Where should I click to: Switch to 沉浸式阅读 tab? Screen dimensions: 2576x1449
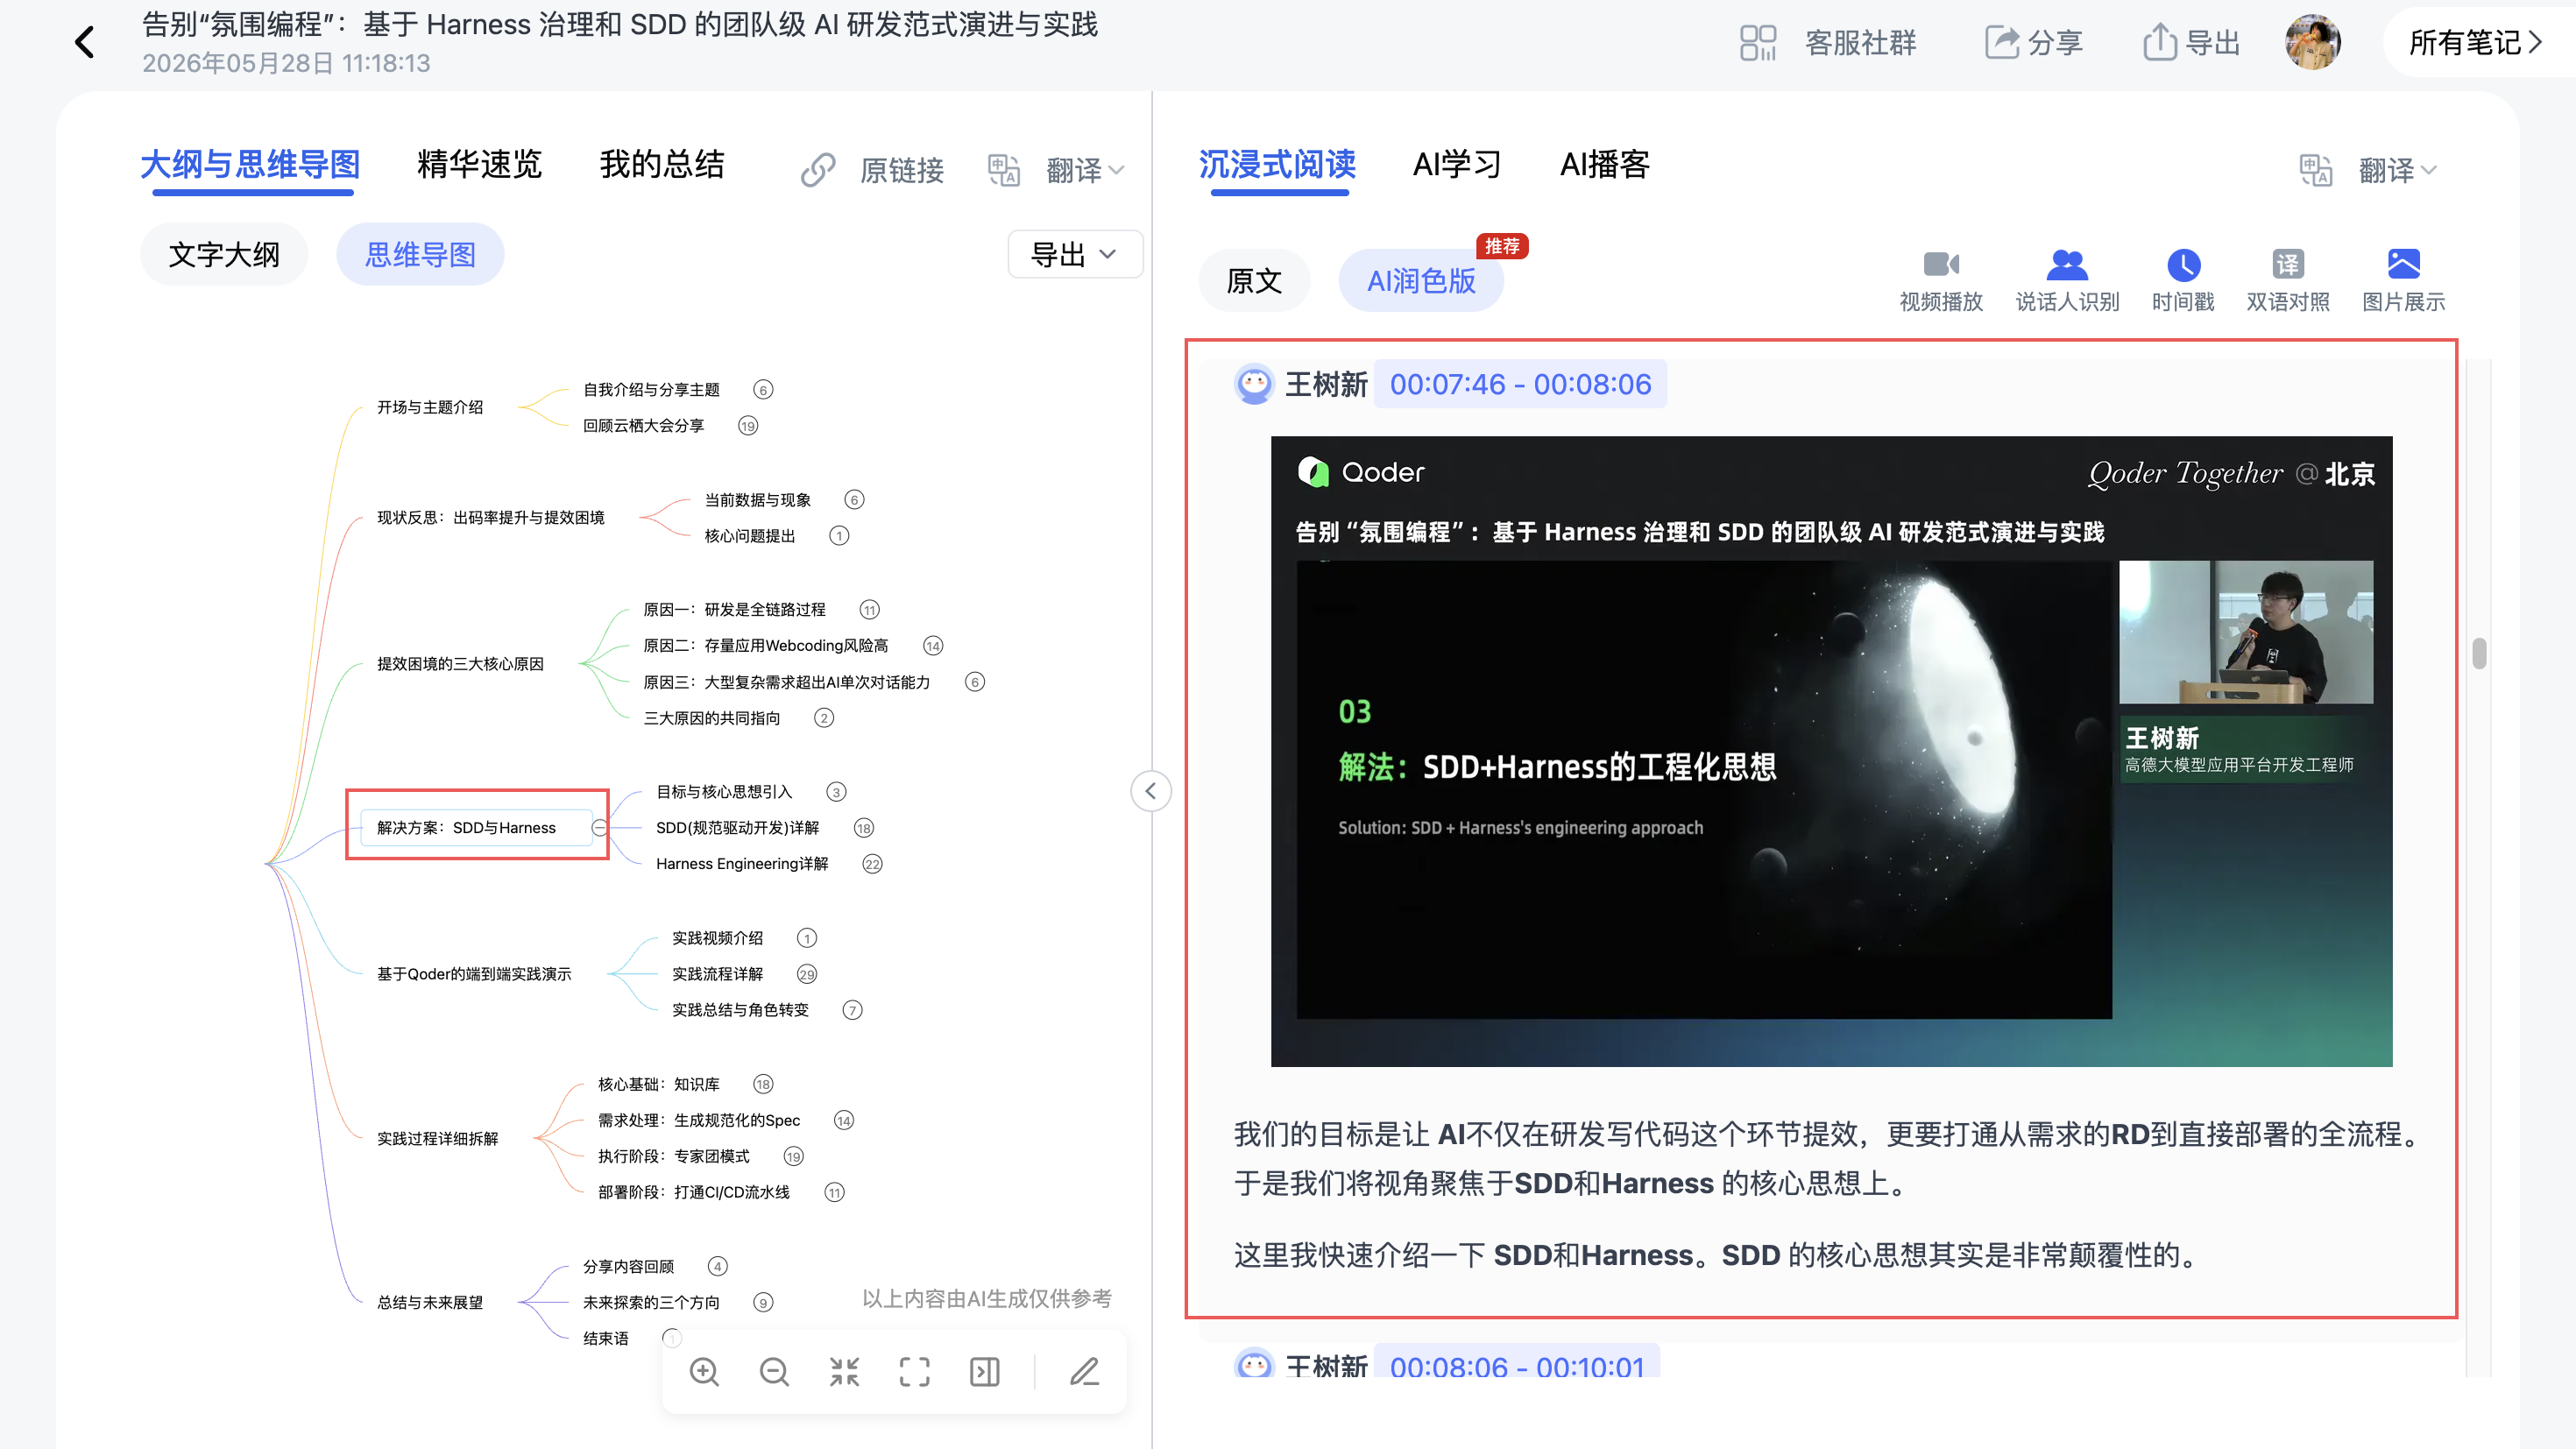pyautogui.click(x=1277, y=165)
